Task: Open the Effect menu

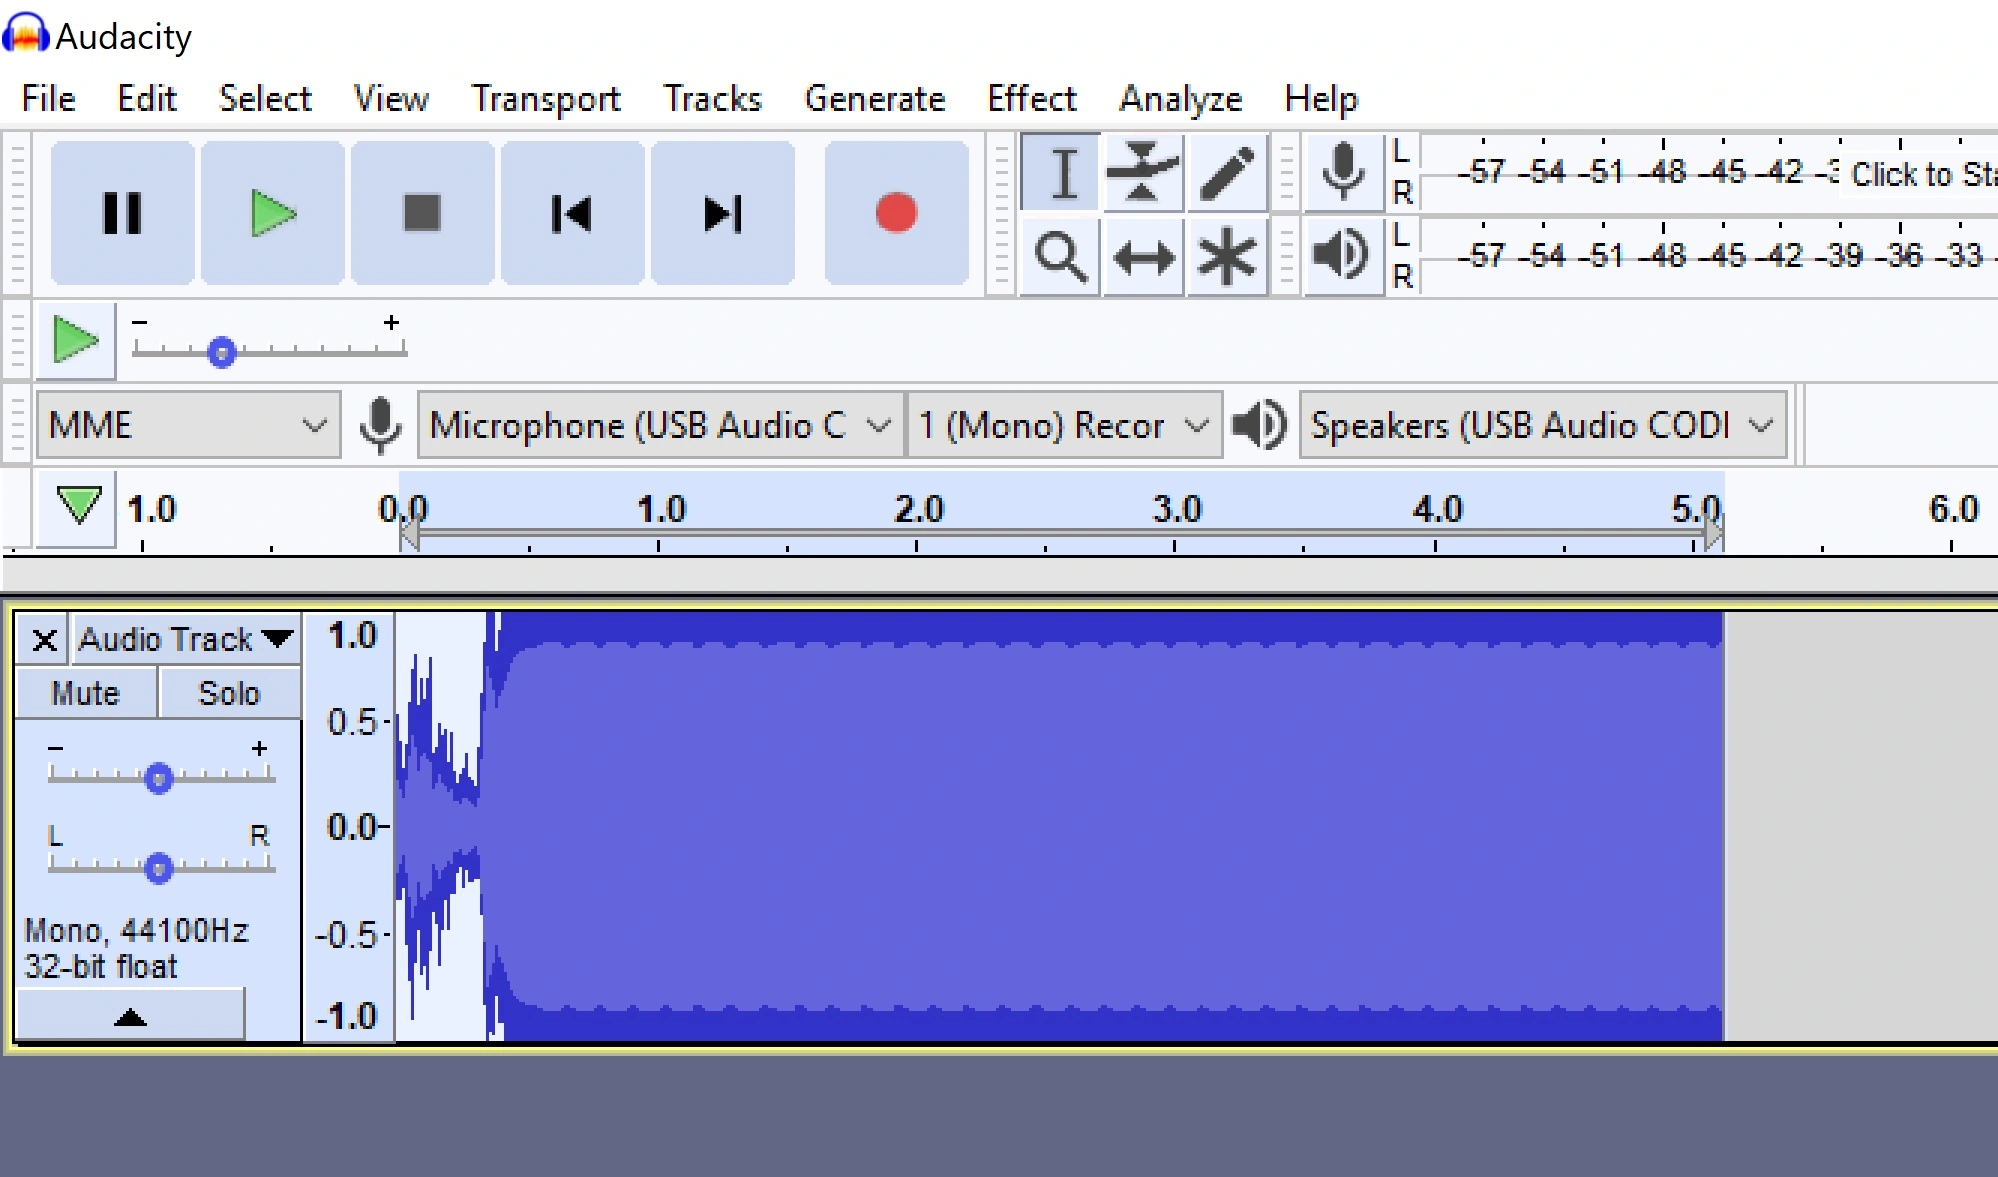Action: 1031,98
